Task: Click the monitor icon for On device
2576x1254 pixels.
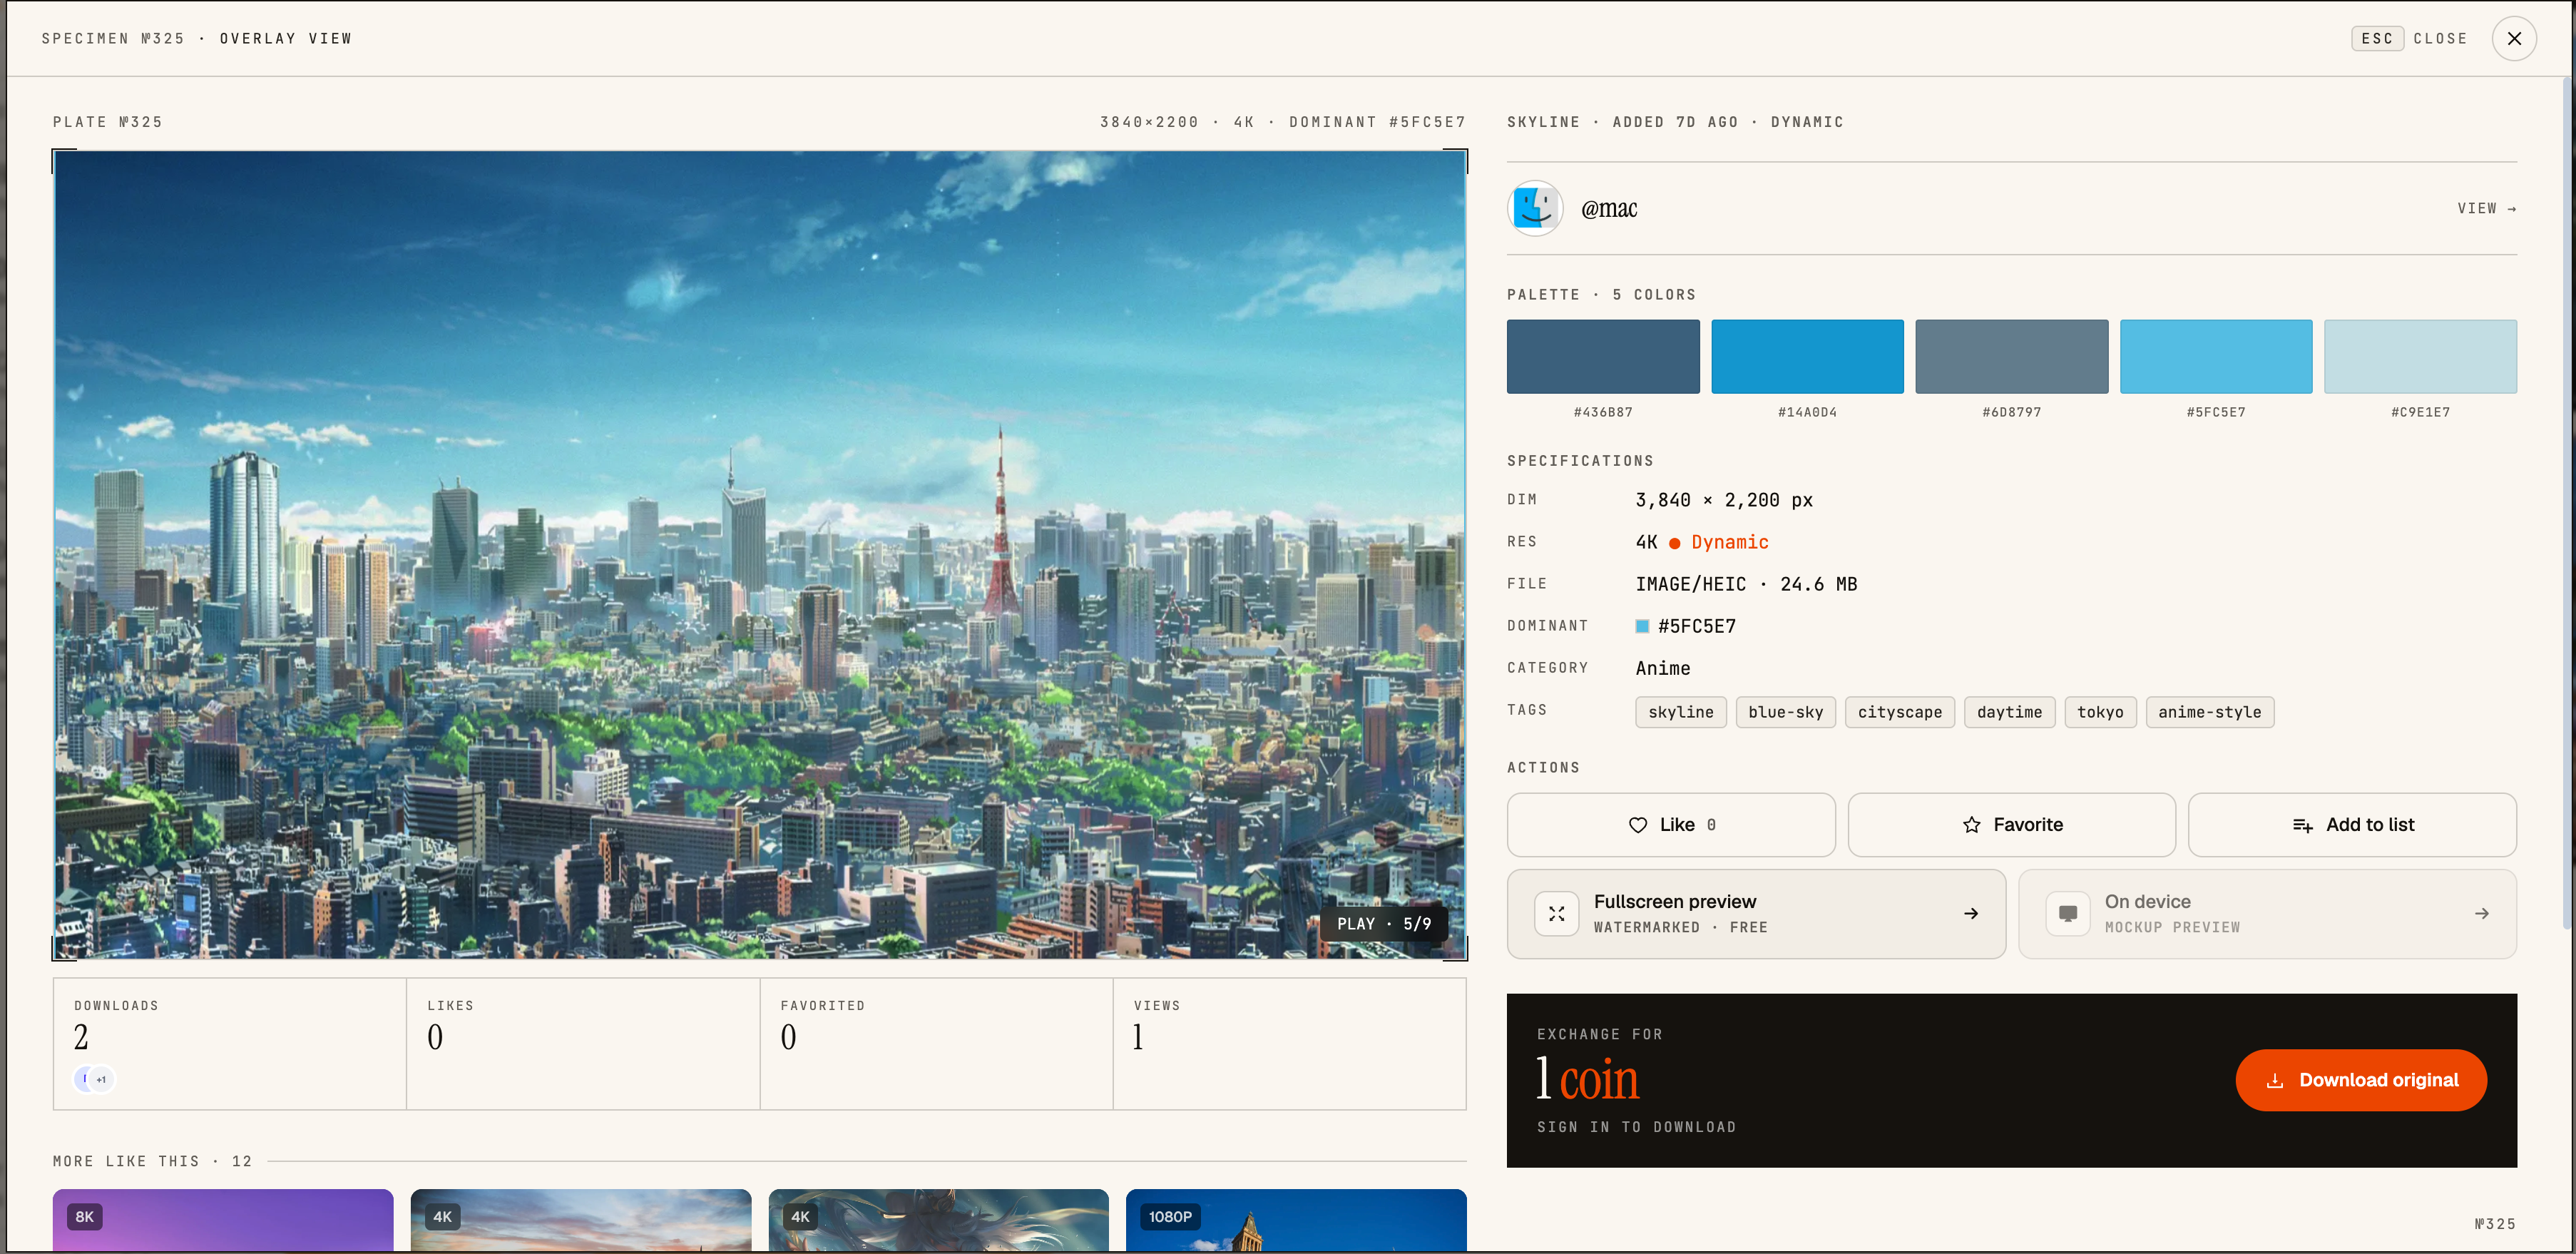Action: coord(2068,914)
